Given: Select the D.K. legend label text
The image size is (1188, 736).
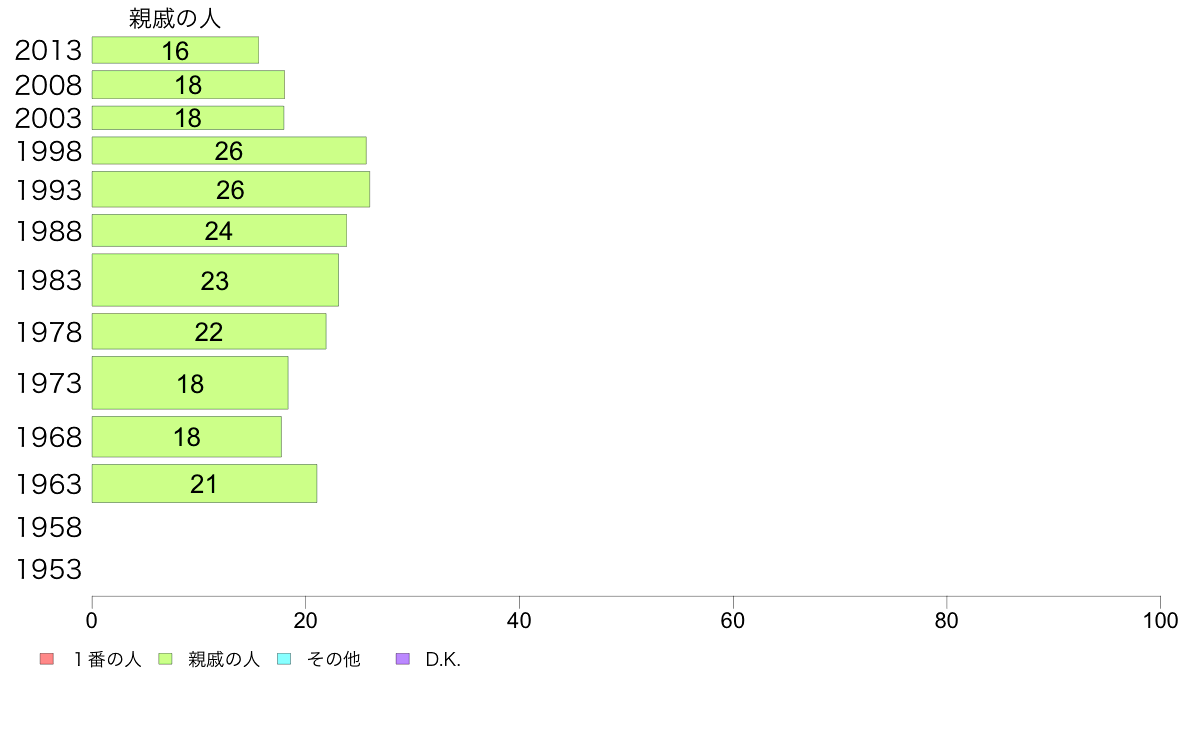Looking at the screenshot, I should click(x=442, y=660).
